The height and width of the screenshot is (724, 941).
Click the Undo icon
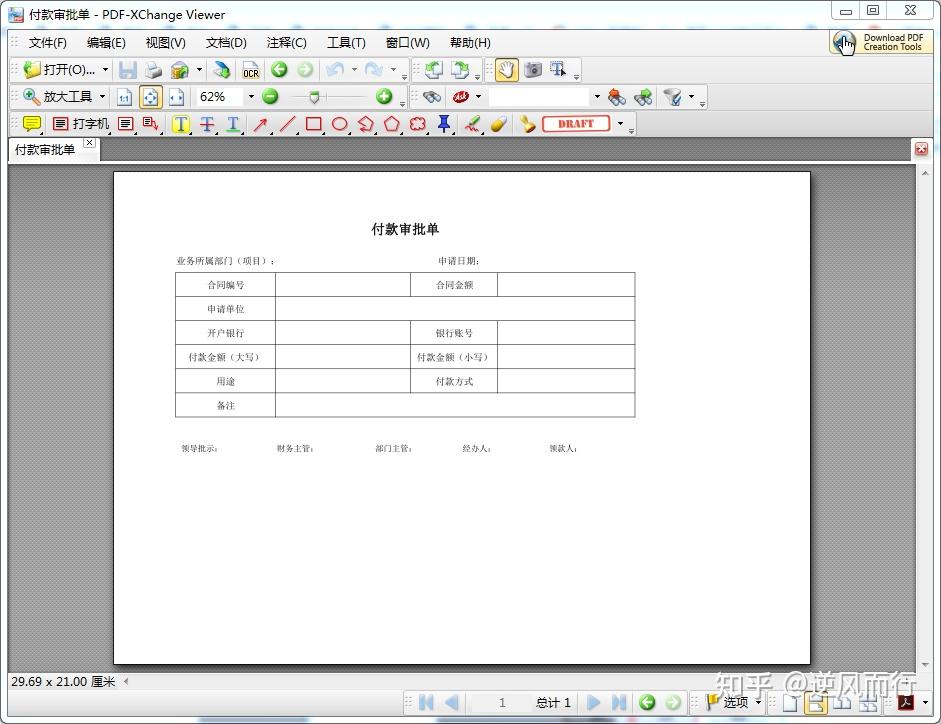335,70
